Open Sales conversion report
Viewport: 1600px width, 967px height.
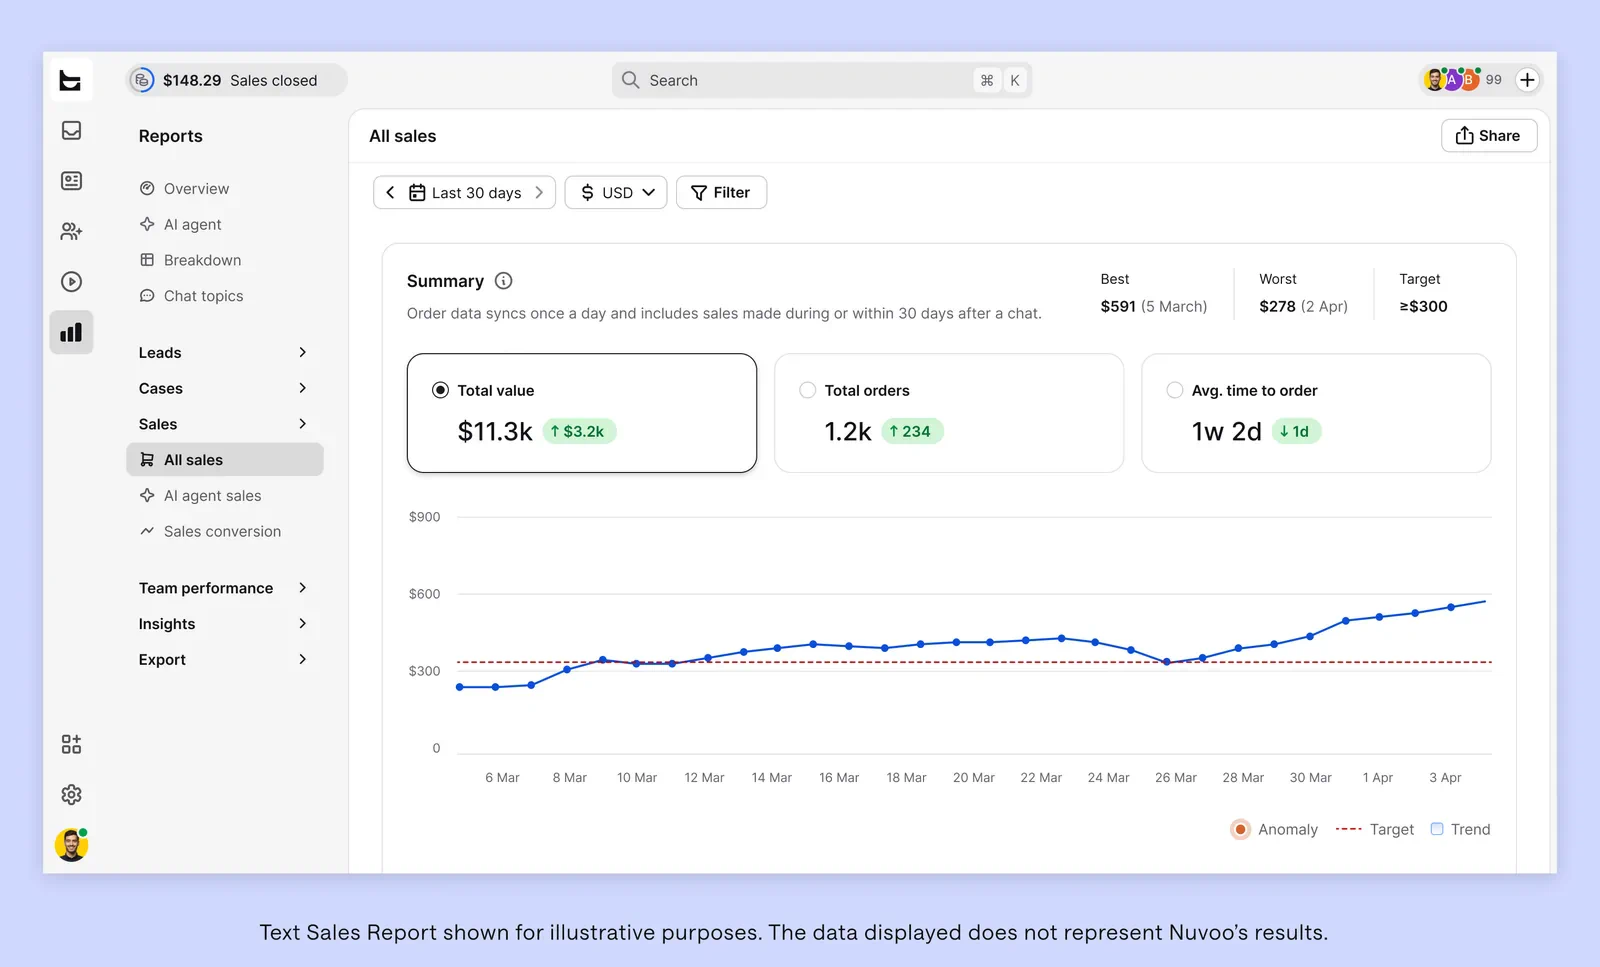pyautogui.click(x=211, y=532)
